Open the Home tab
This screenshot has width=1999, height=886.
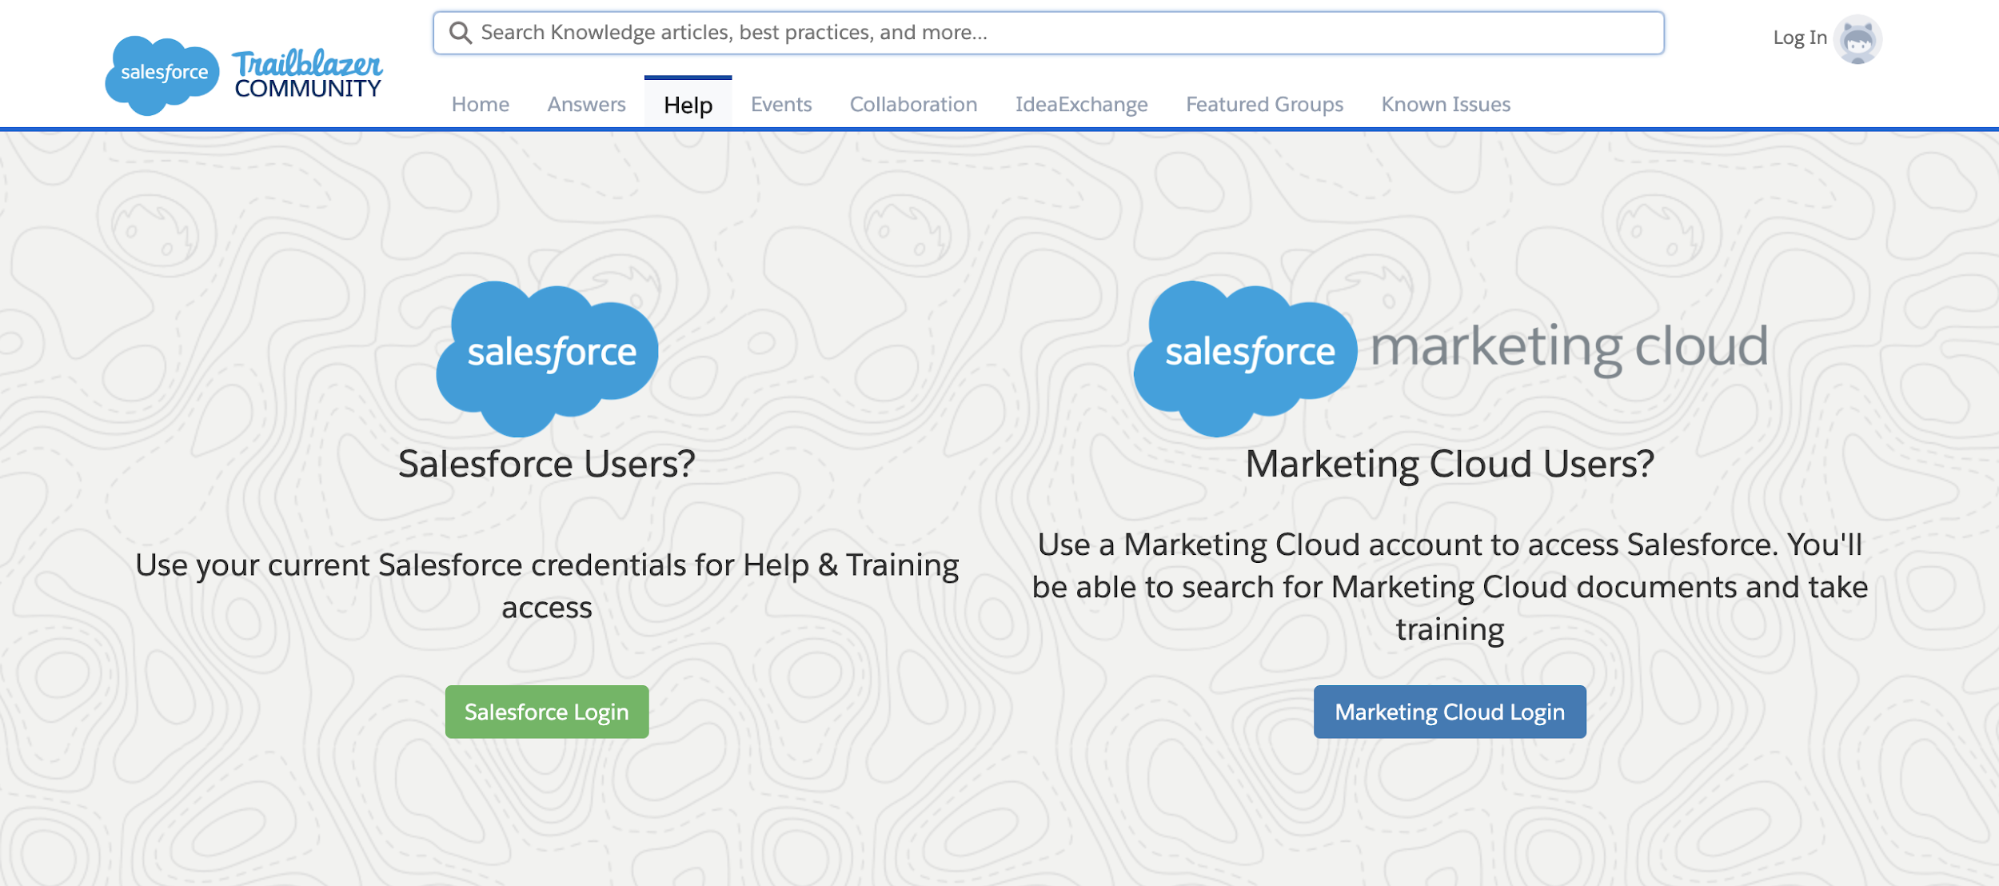(480, 104)
